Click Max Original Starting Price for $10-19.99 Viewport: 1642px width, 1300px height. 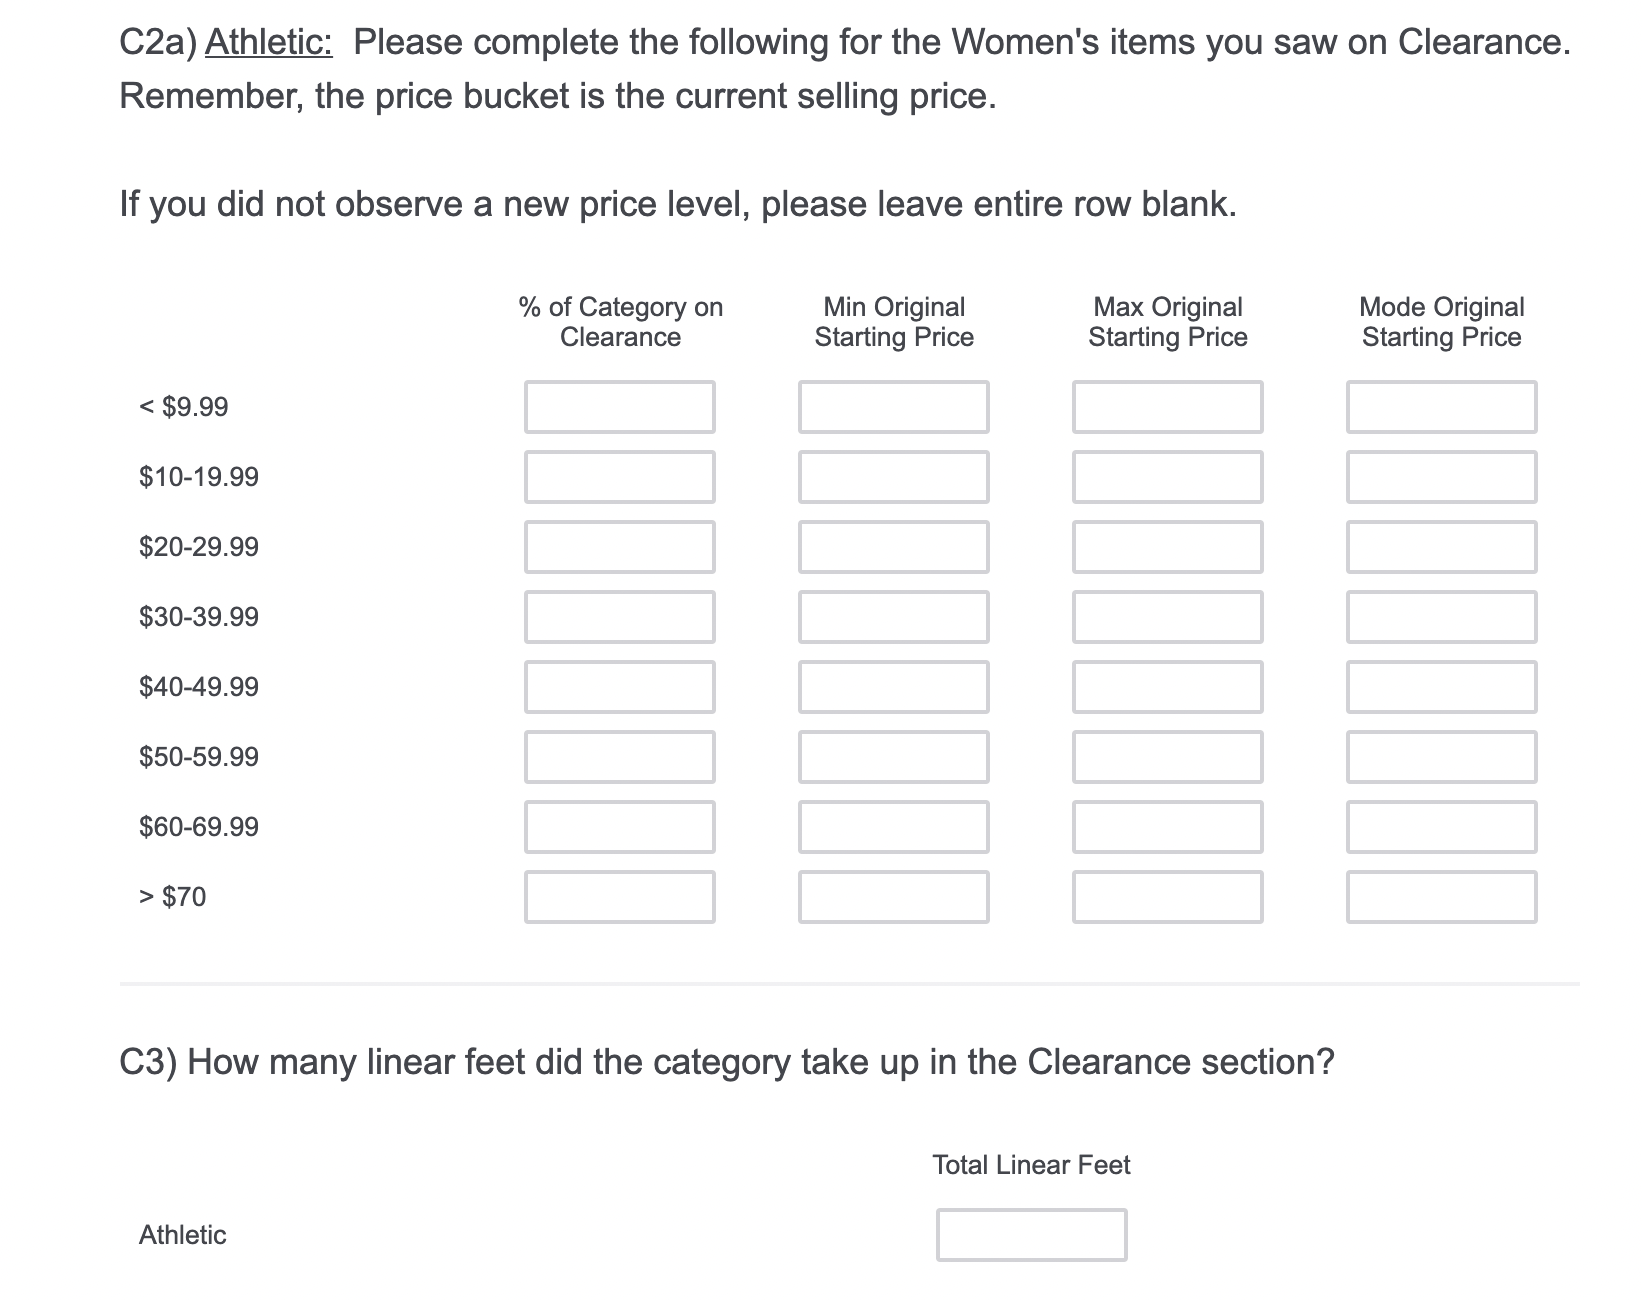pos(1167,477)
